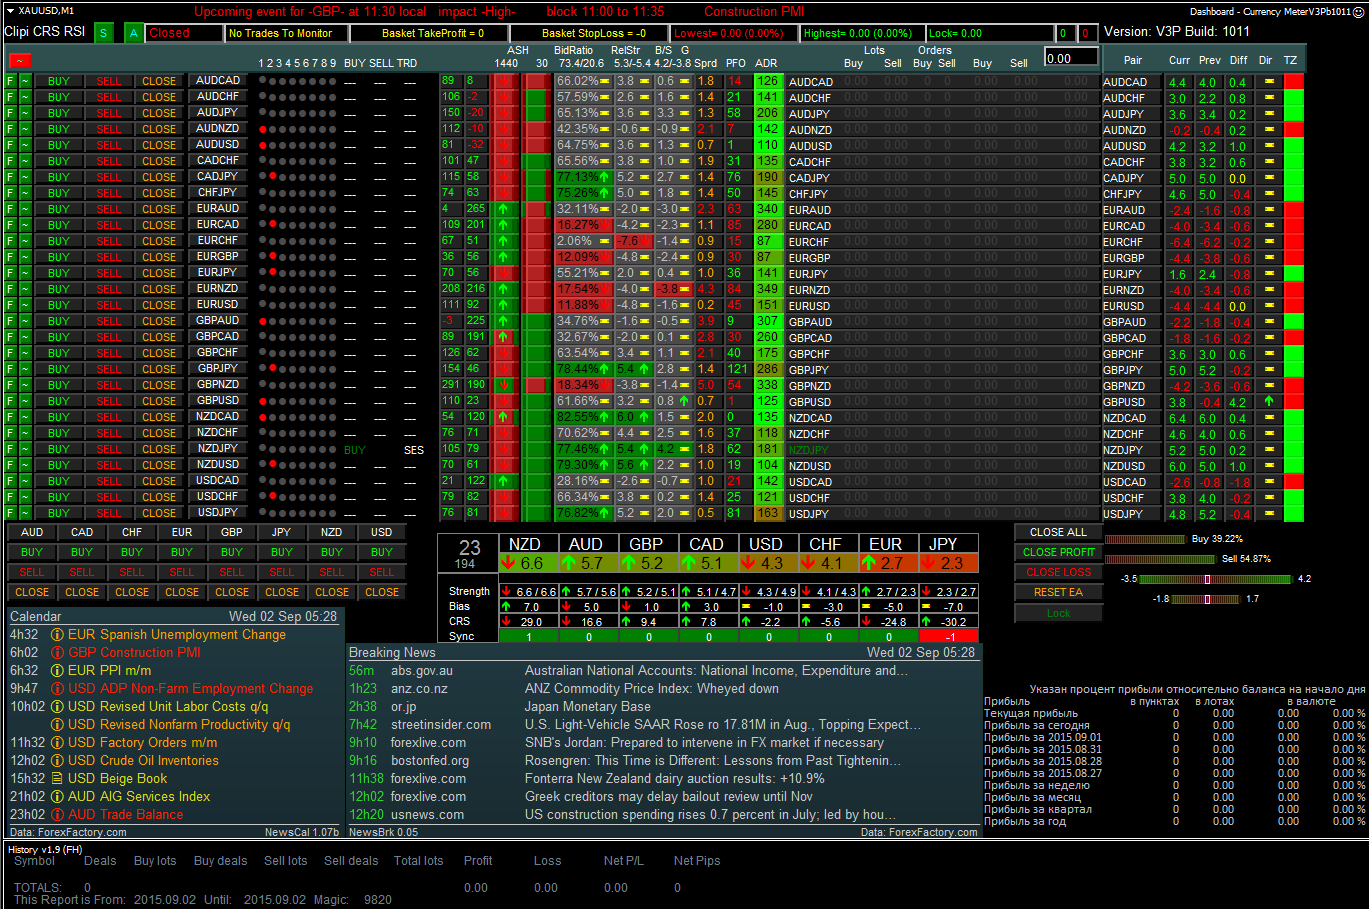Select the JPY currency basket header

coord(282,532)
